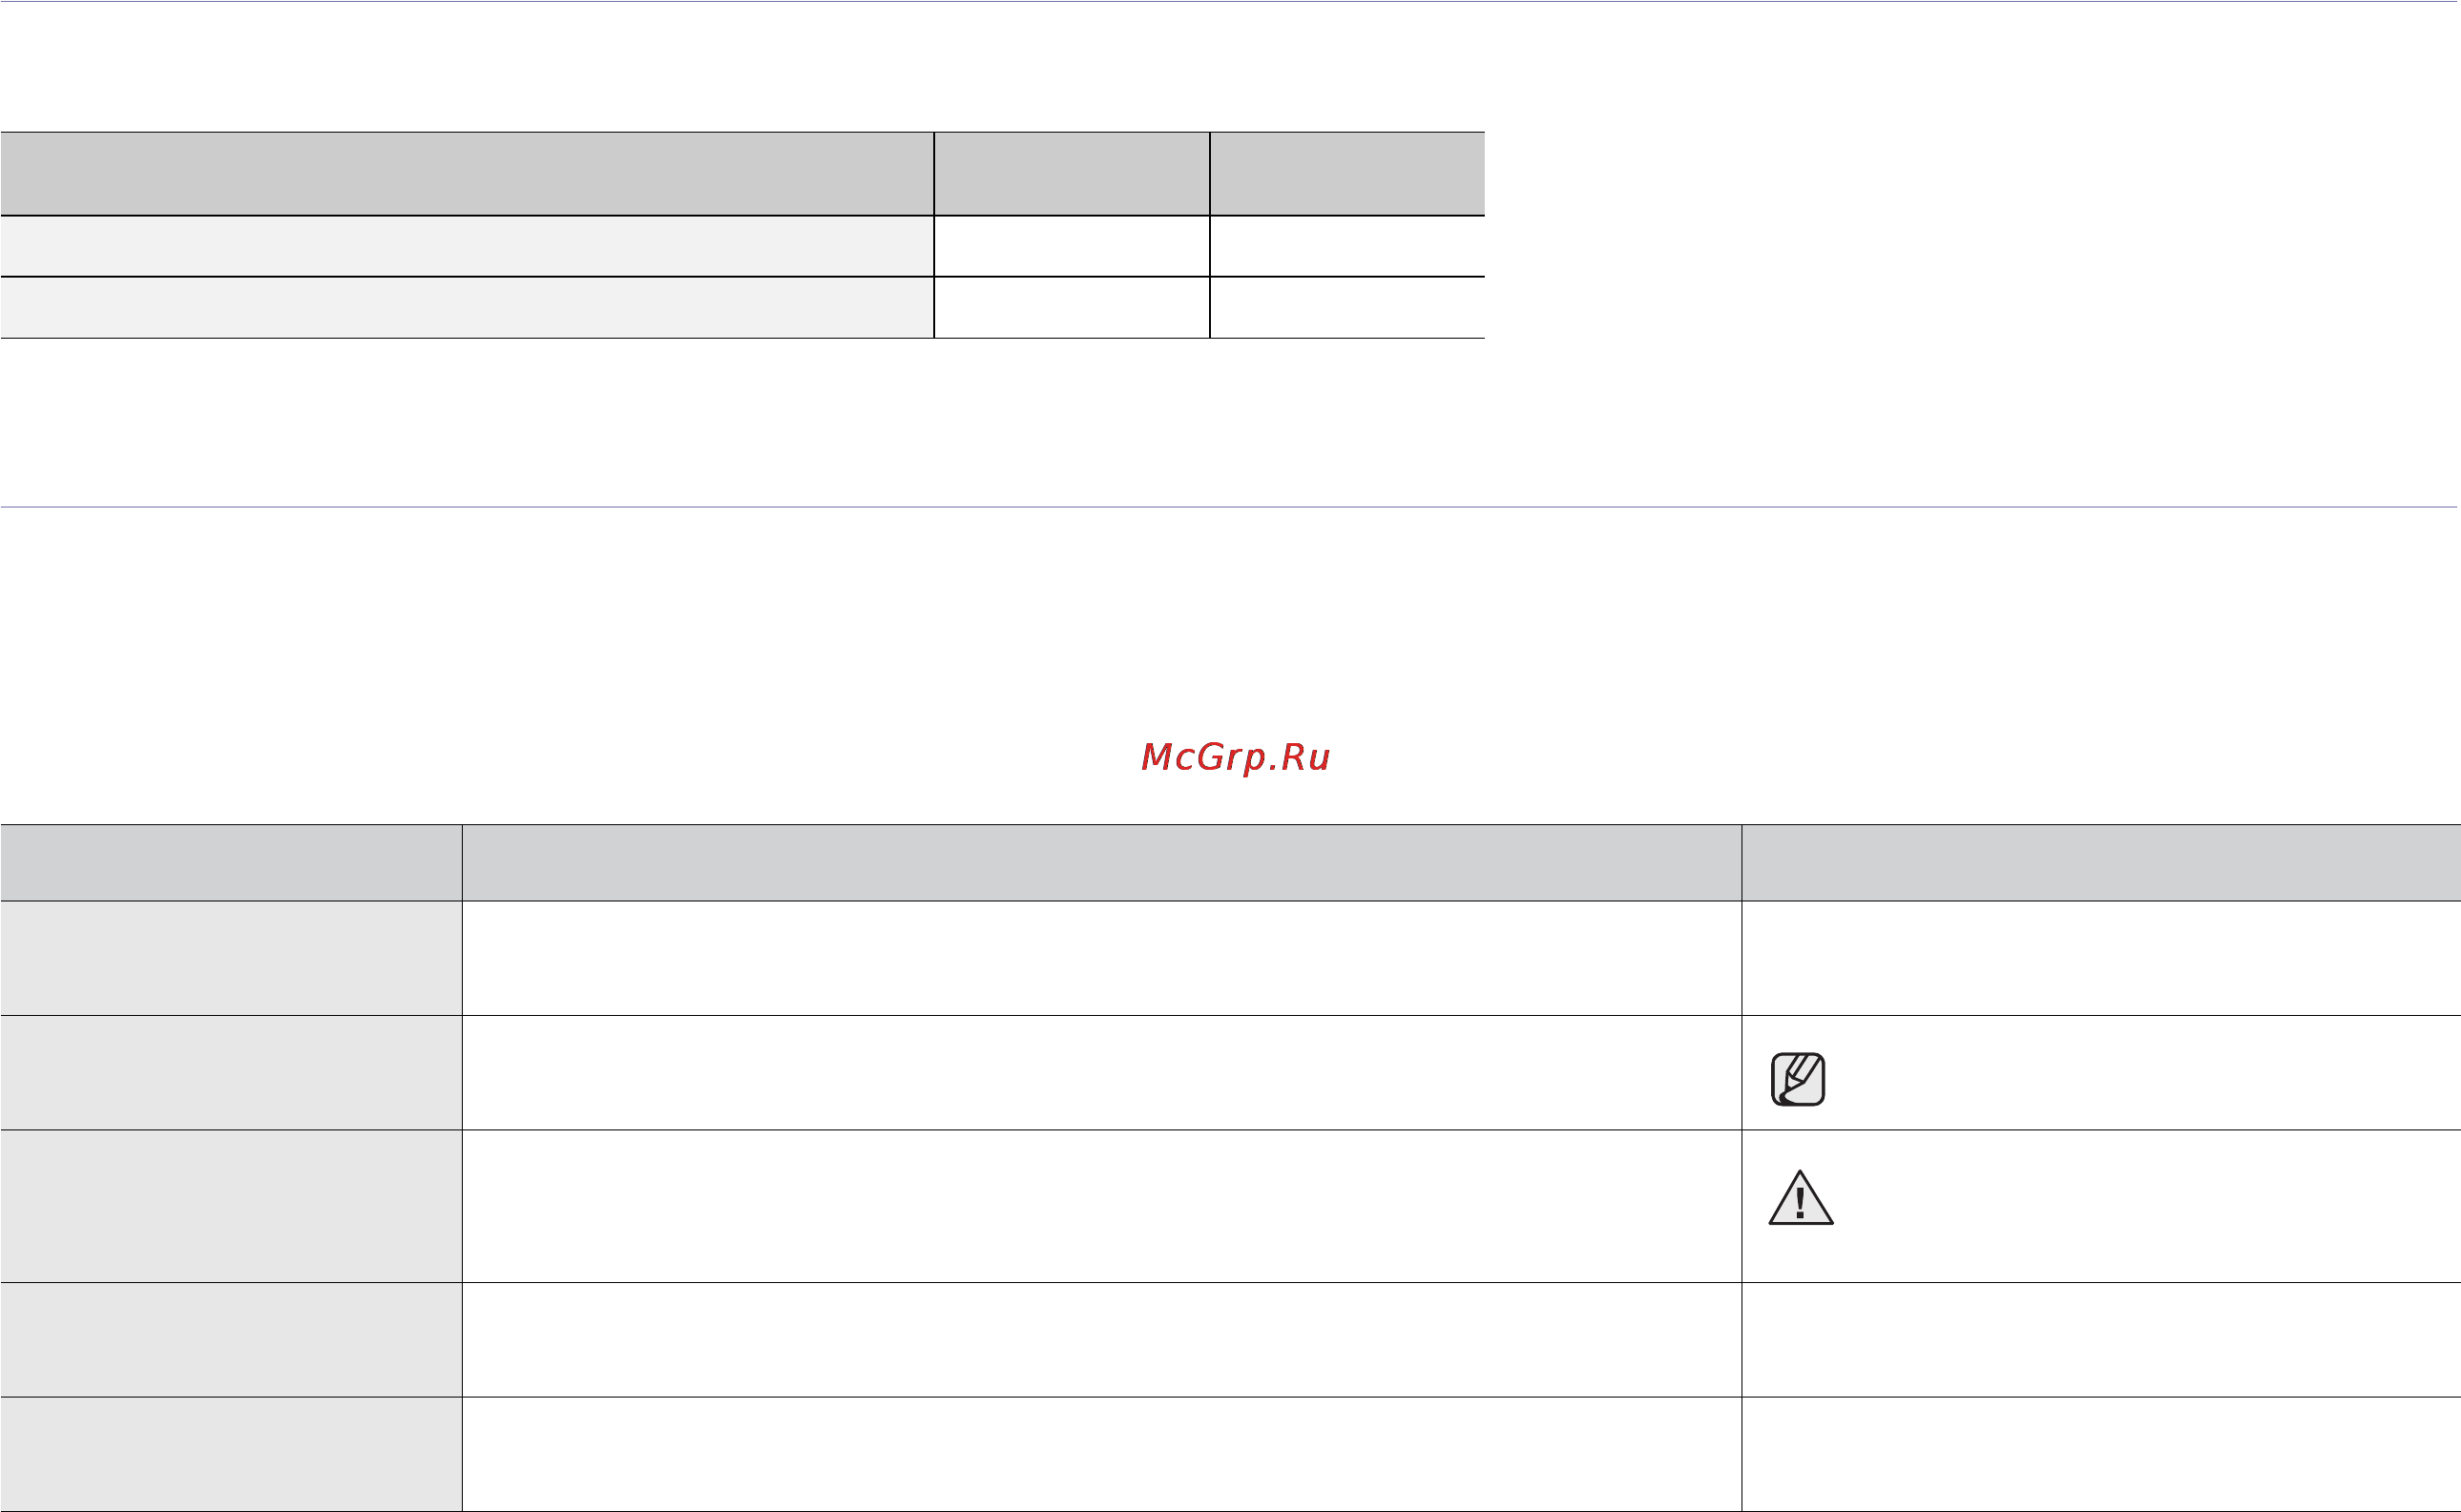Select the wide first header cell of the upper table

tap(467, 173)
